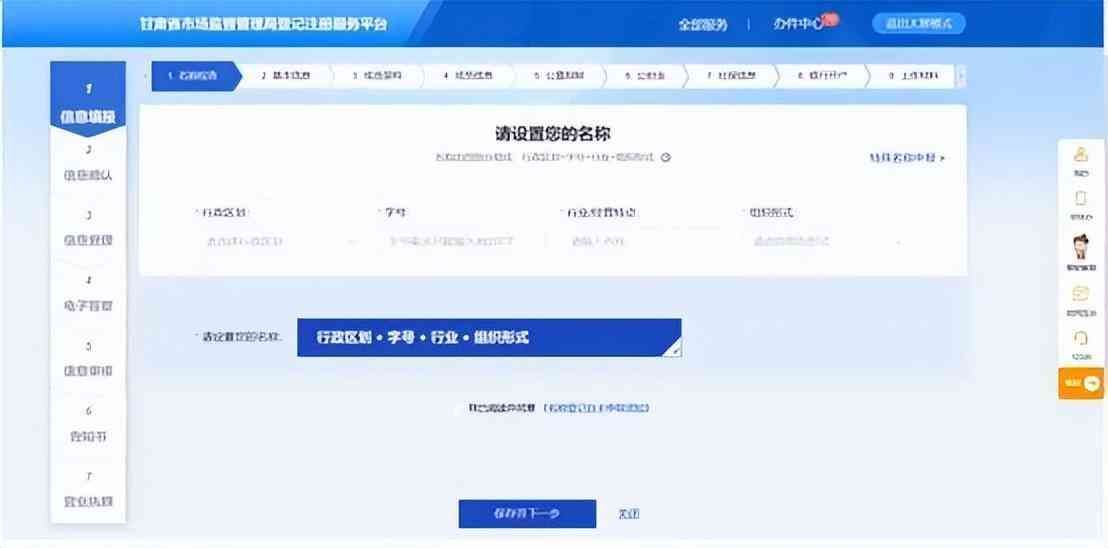1108x548 pixels.
Task: Select sidebar step 4 电子签名
Action: click(x=88, y=294)
